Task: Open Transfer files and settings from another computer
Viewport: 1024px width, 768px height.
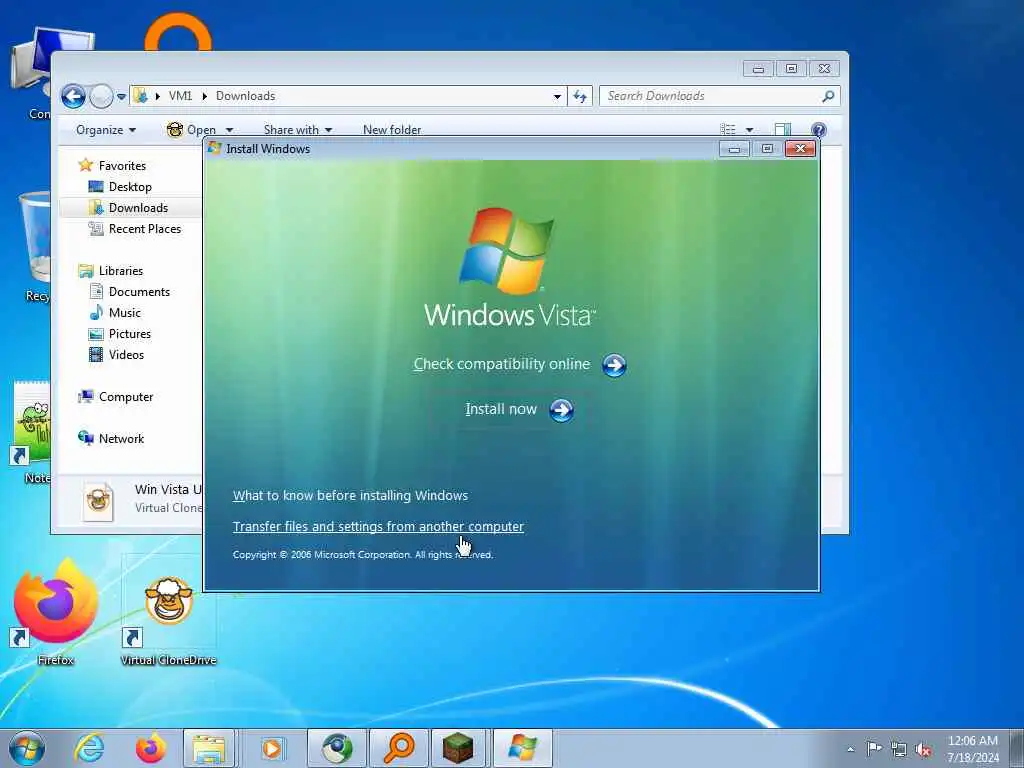Action: click(x=378, y=526)
